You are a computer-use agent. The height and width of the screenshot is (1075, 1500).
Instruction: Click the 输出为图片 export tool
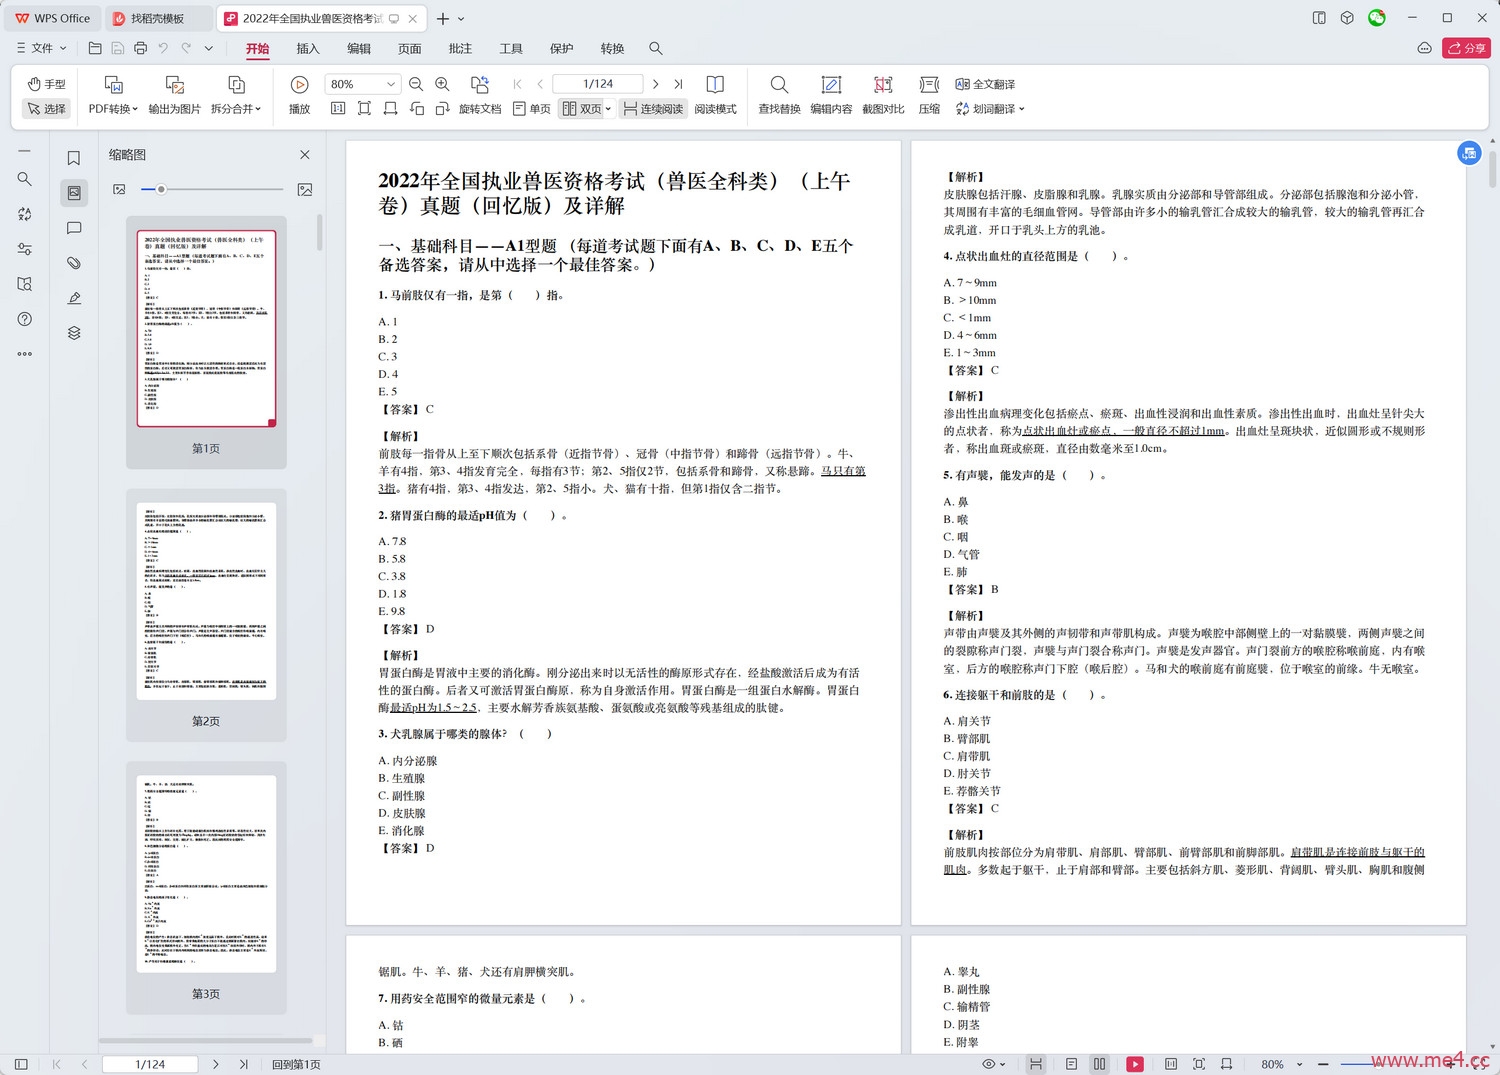click(175, 95)
